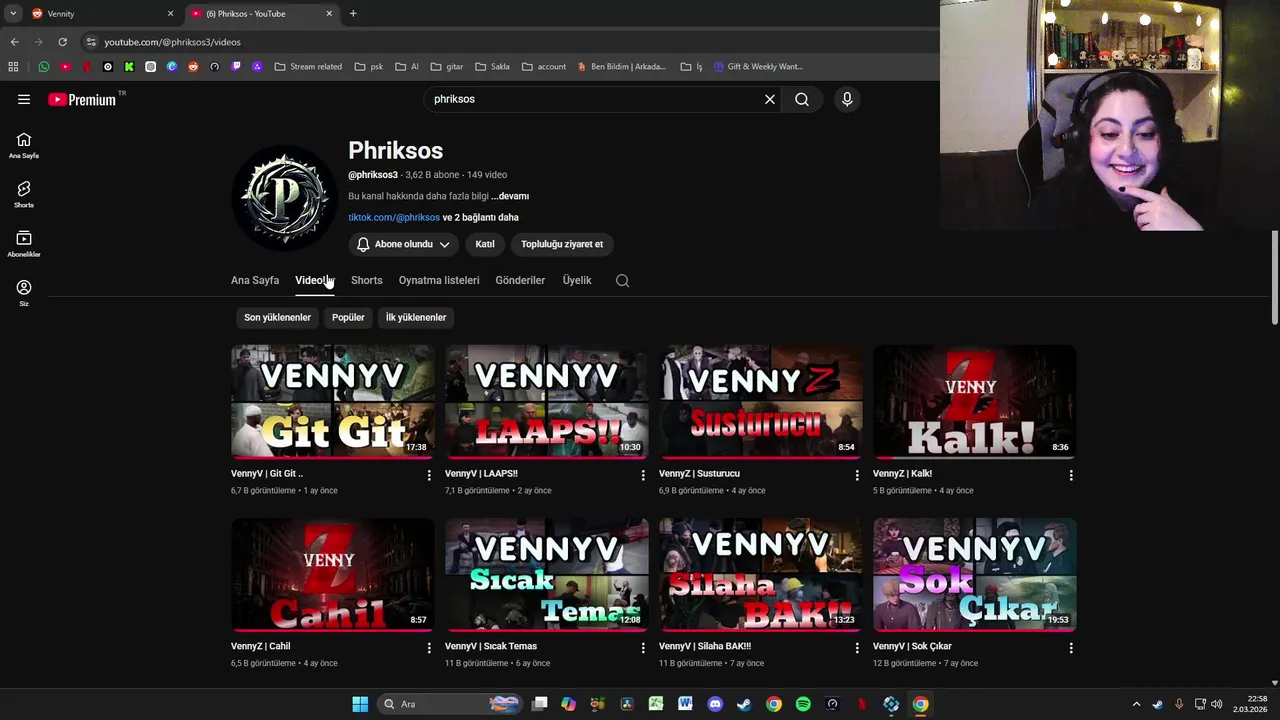Click the Chrome address bar URL

click(x=172, y=42)
